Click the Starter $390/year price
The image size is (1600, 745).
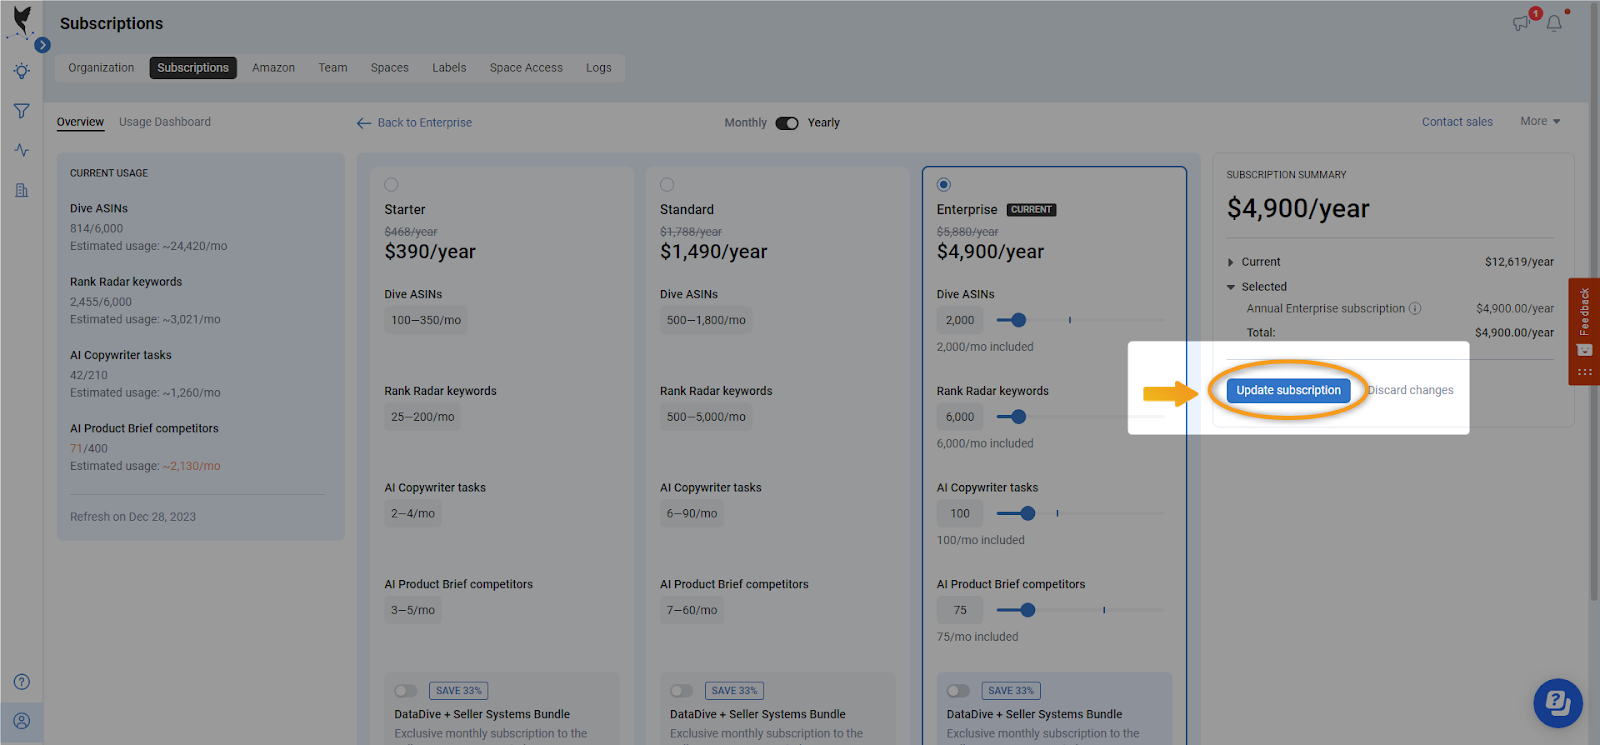click(x=430, y=252)
